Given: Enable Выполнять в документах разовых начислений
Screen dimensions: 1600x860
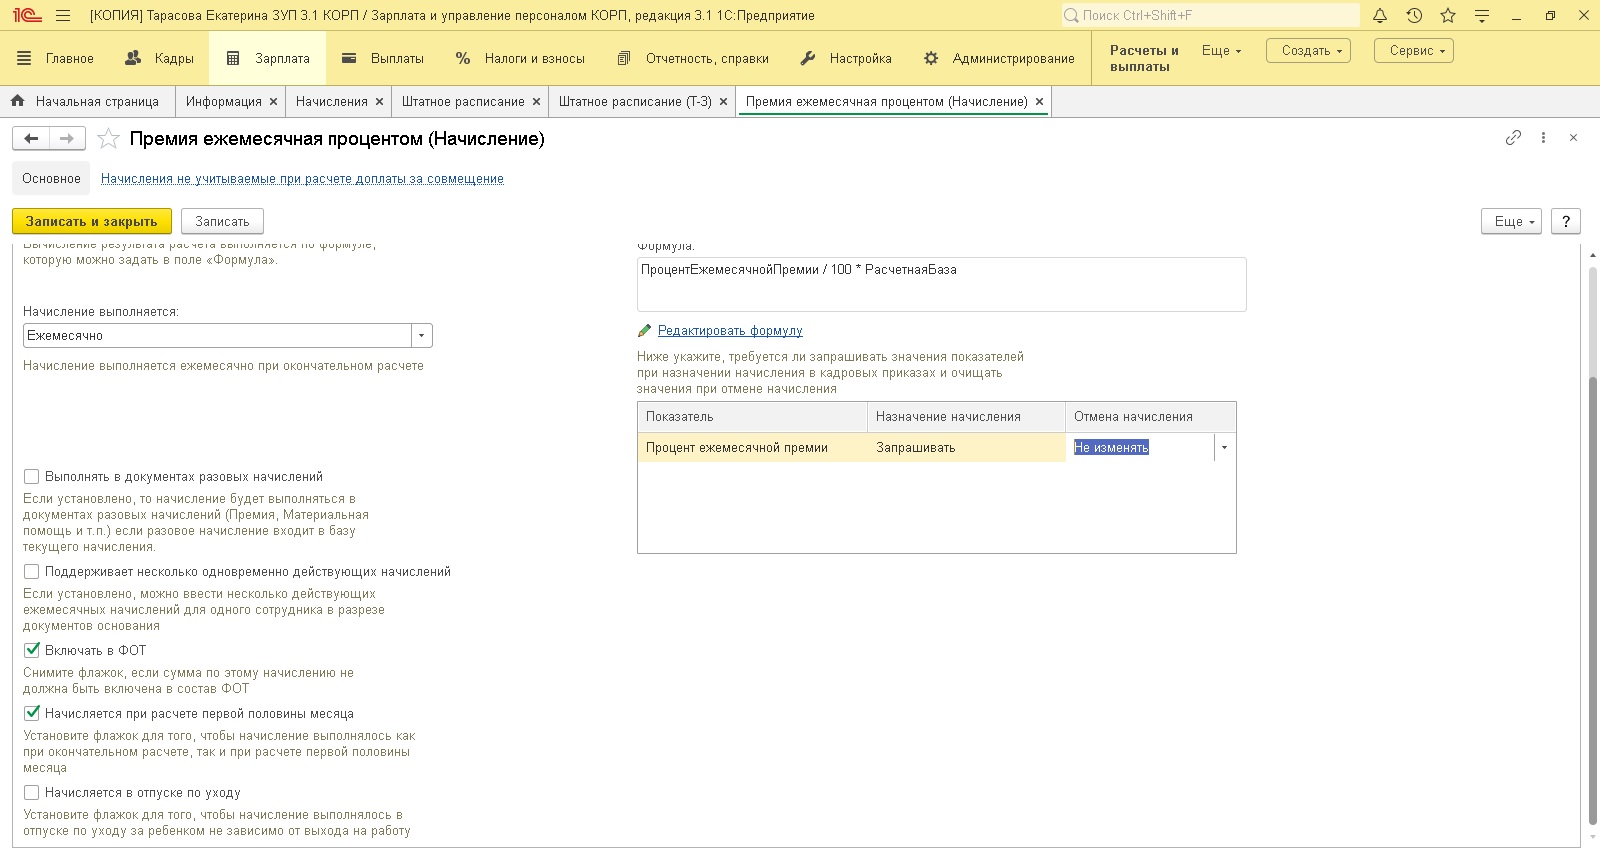Looking at the screenshot, I should [x=32, y=477].
